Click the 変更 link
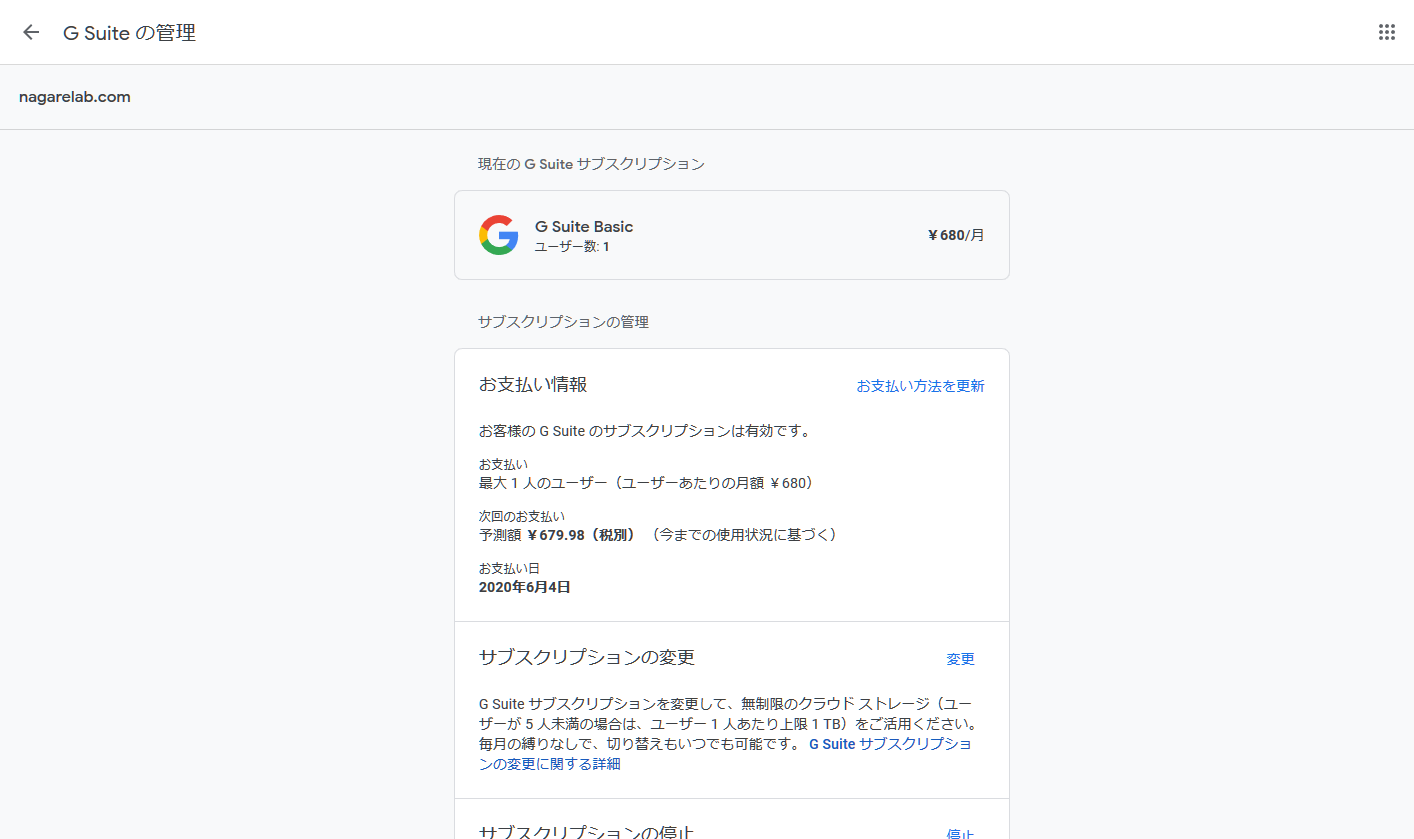Screen dimensions: 1414x839 960,659
